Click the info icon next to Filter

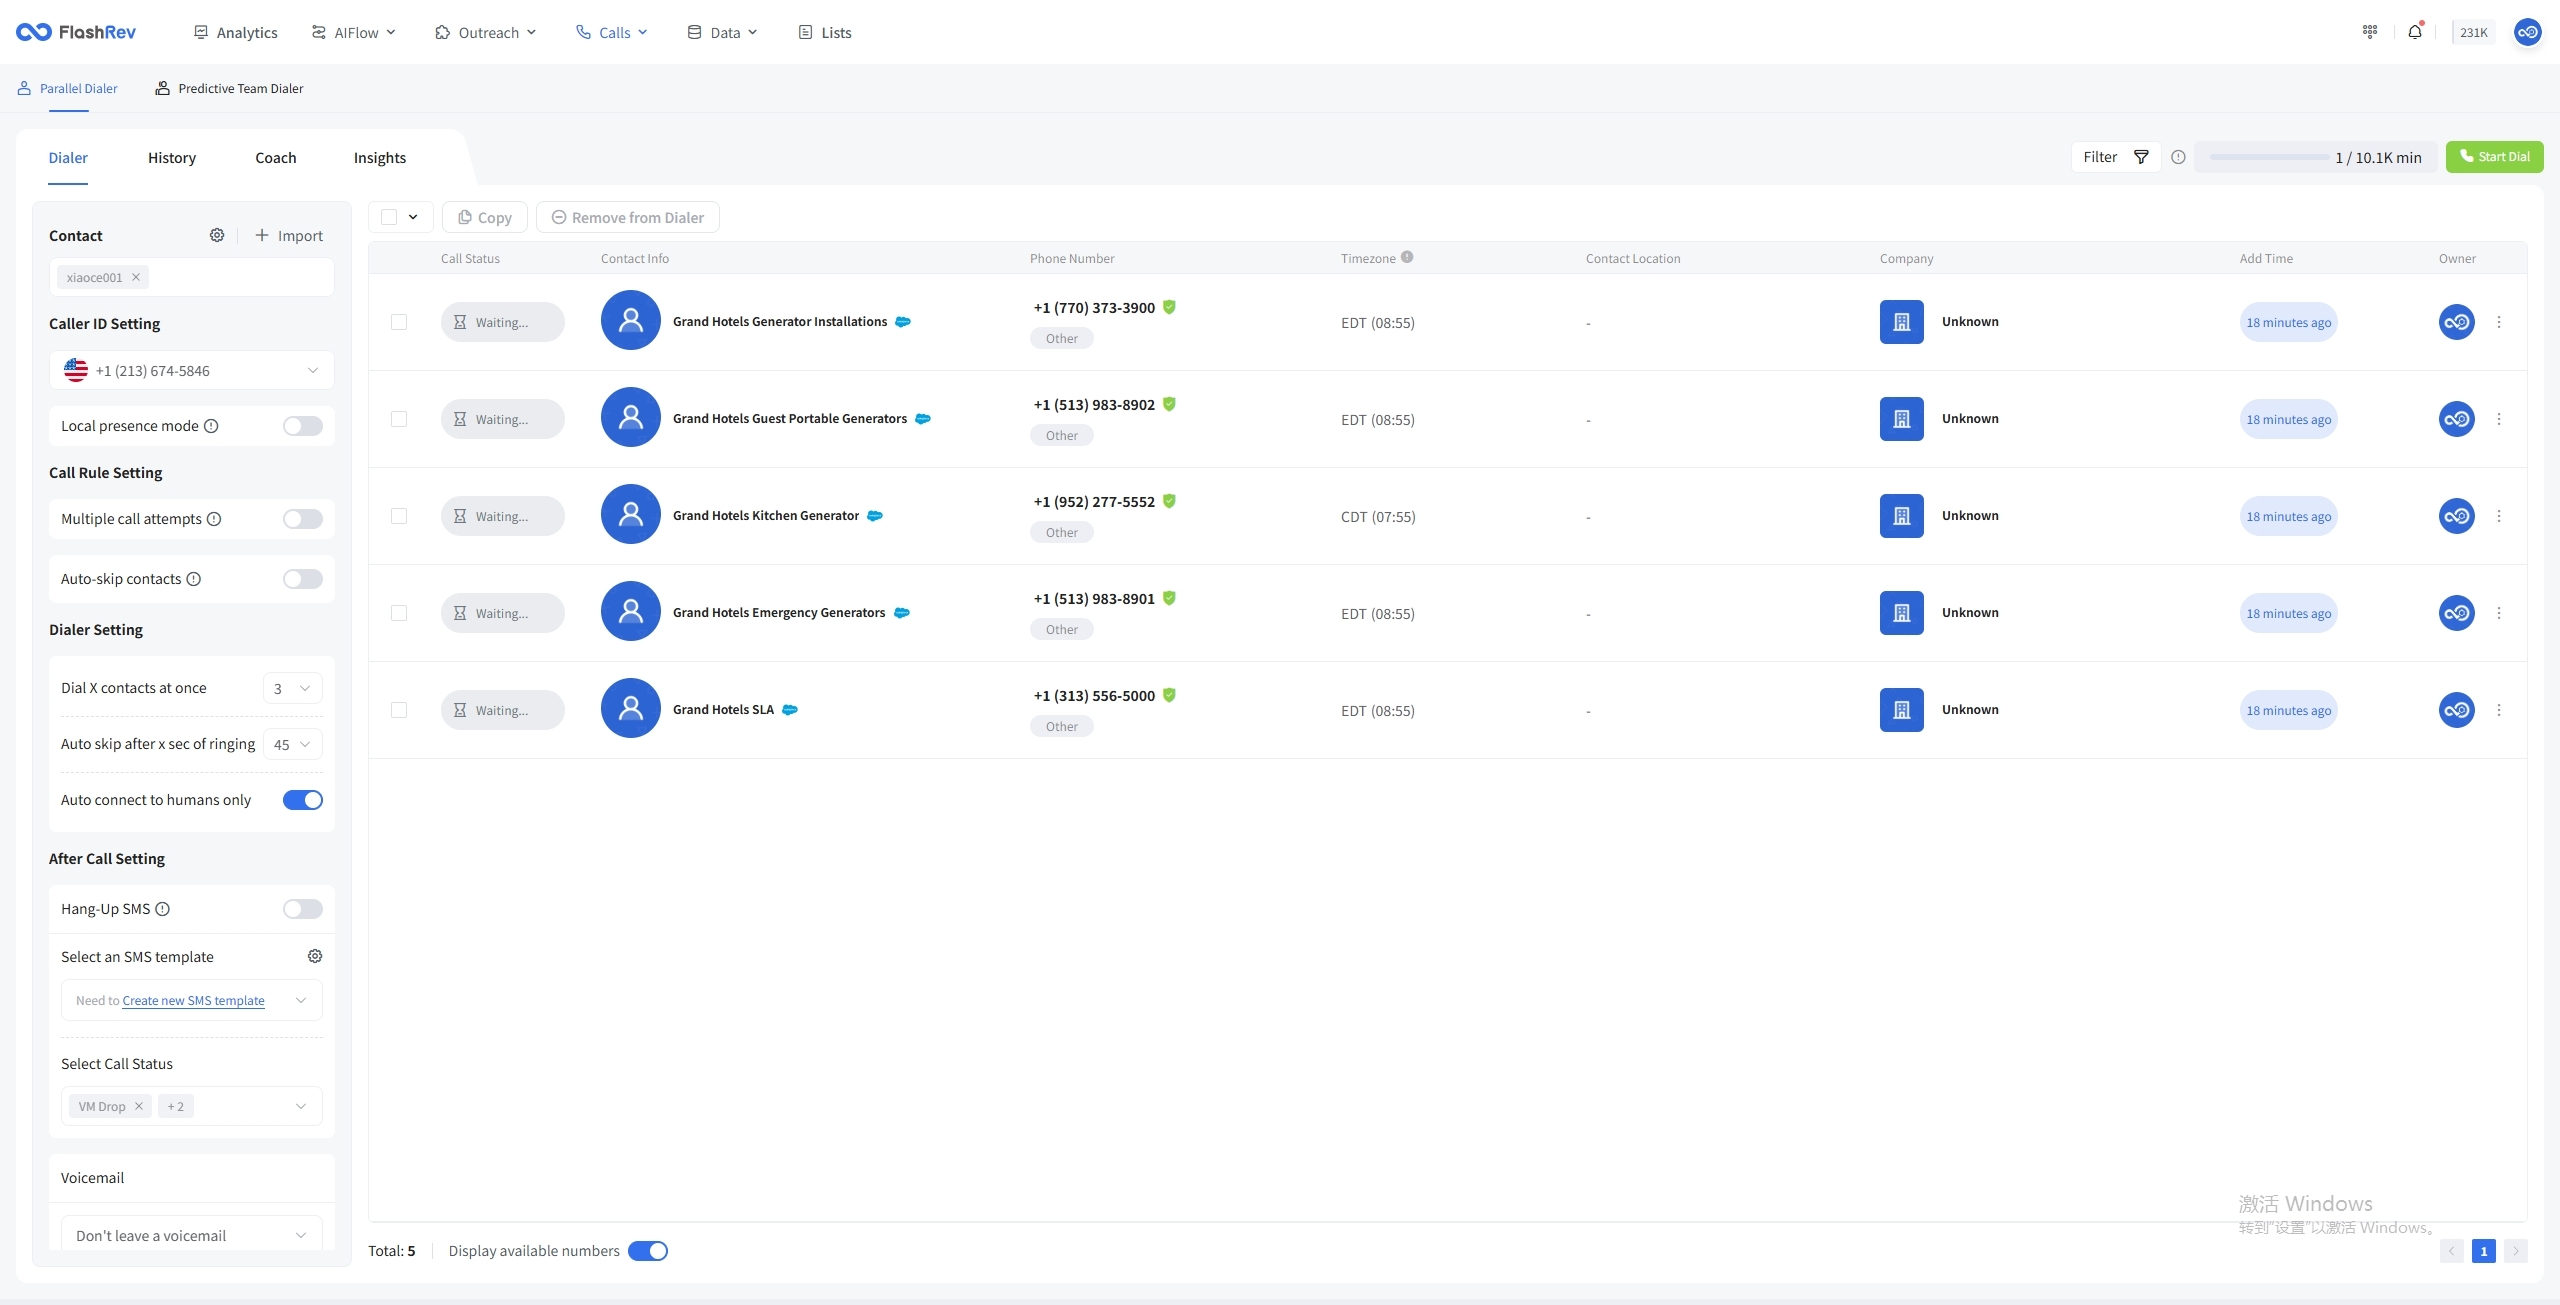tap(2178, 157)
